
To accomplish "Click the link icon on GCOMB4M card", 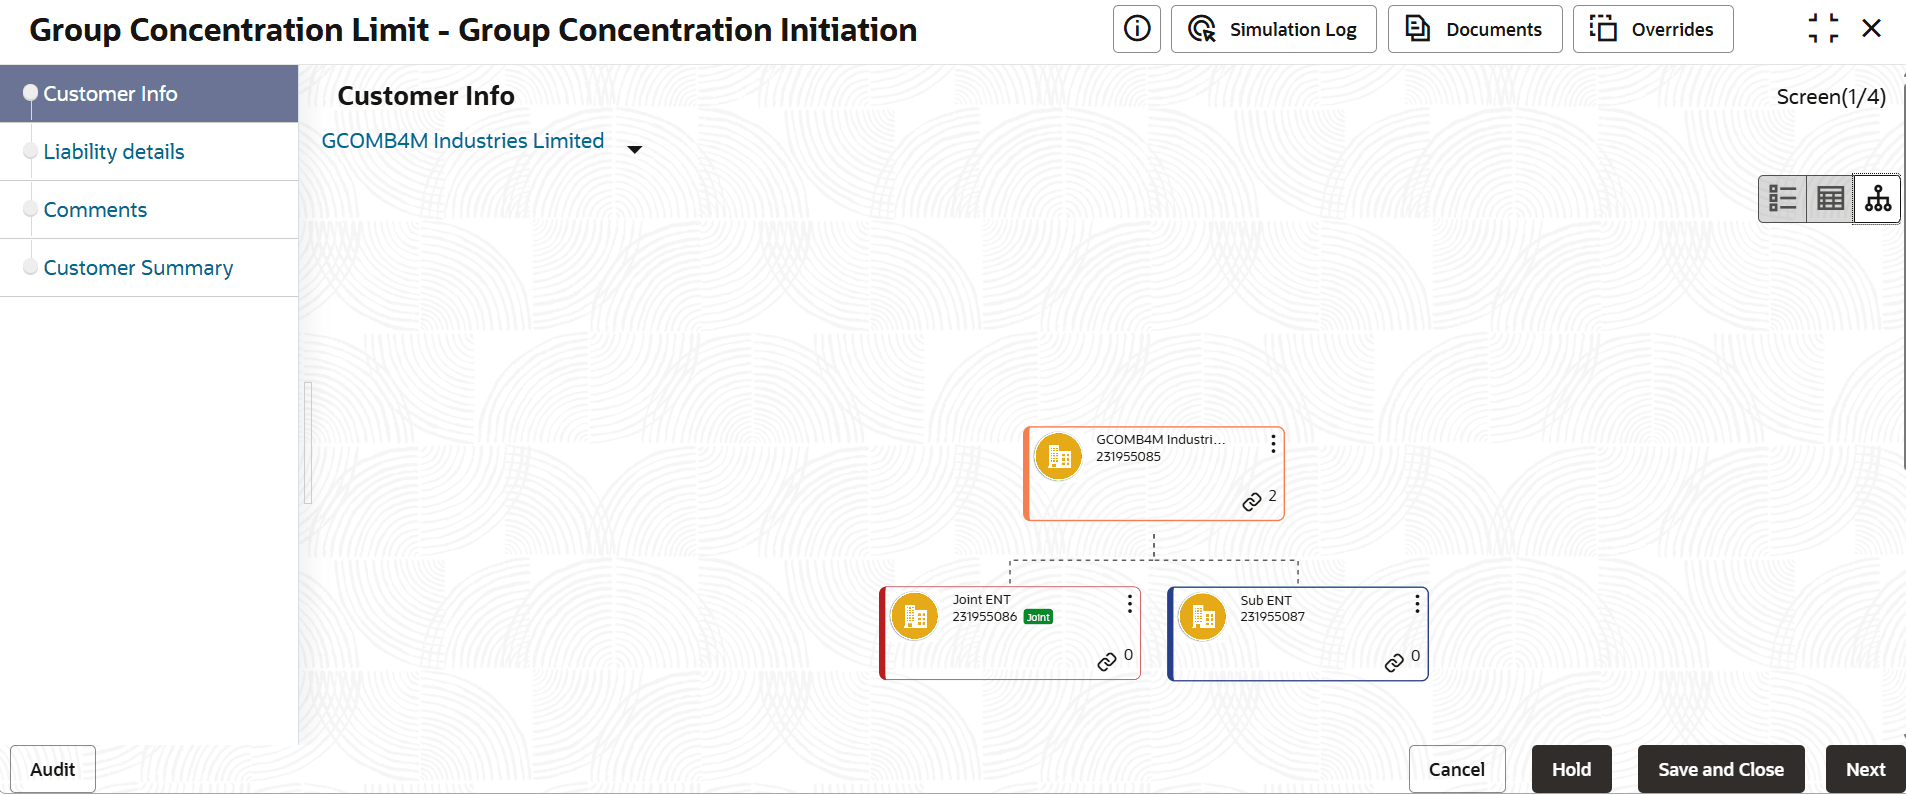I will (x=1251, y=501).
